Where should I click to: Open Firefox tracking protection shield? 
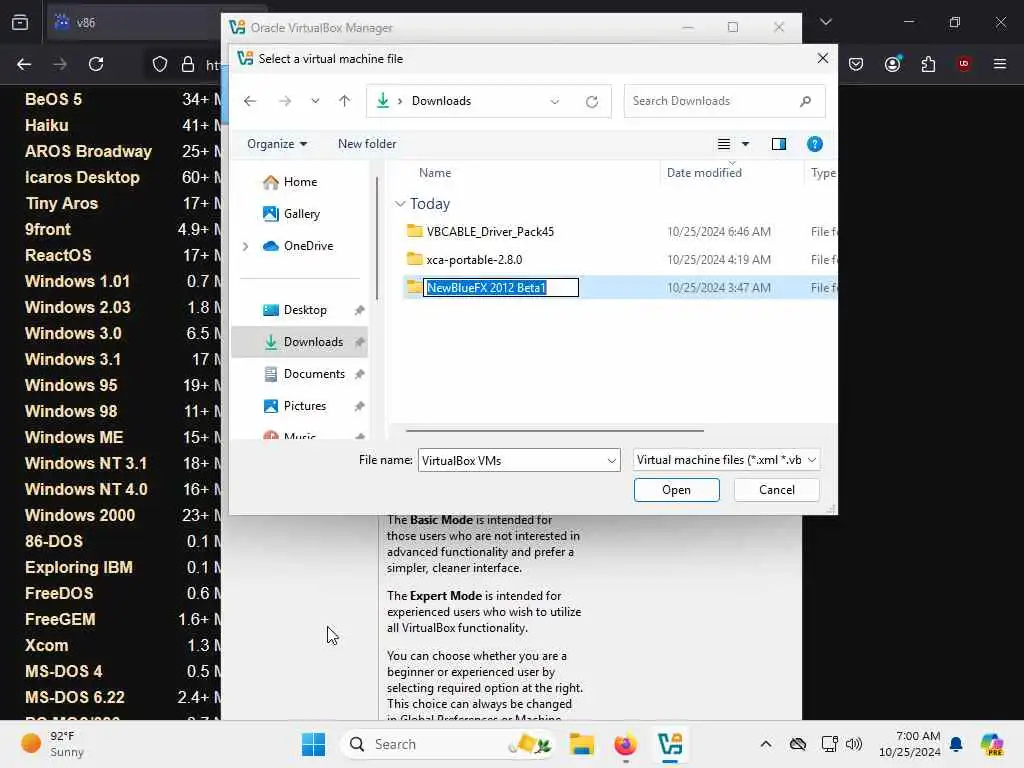pyautogui.click(x=160, y=64)
